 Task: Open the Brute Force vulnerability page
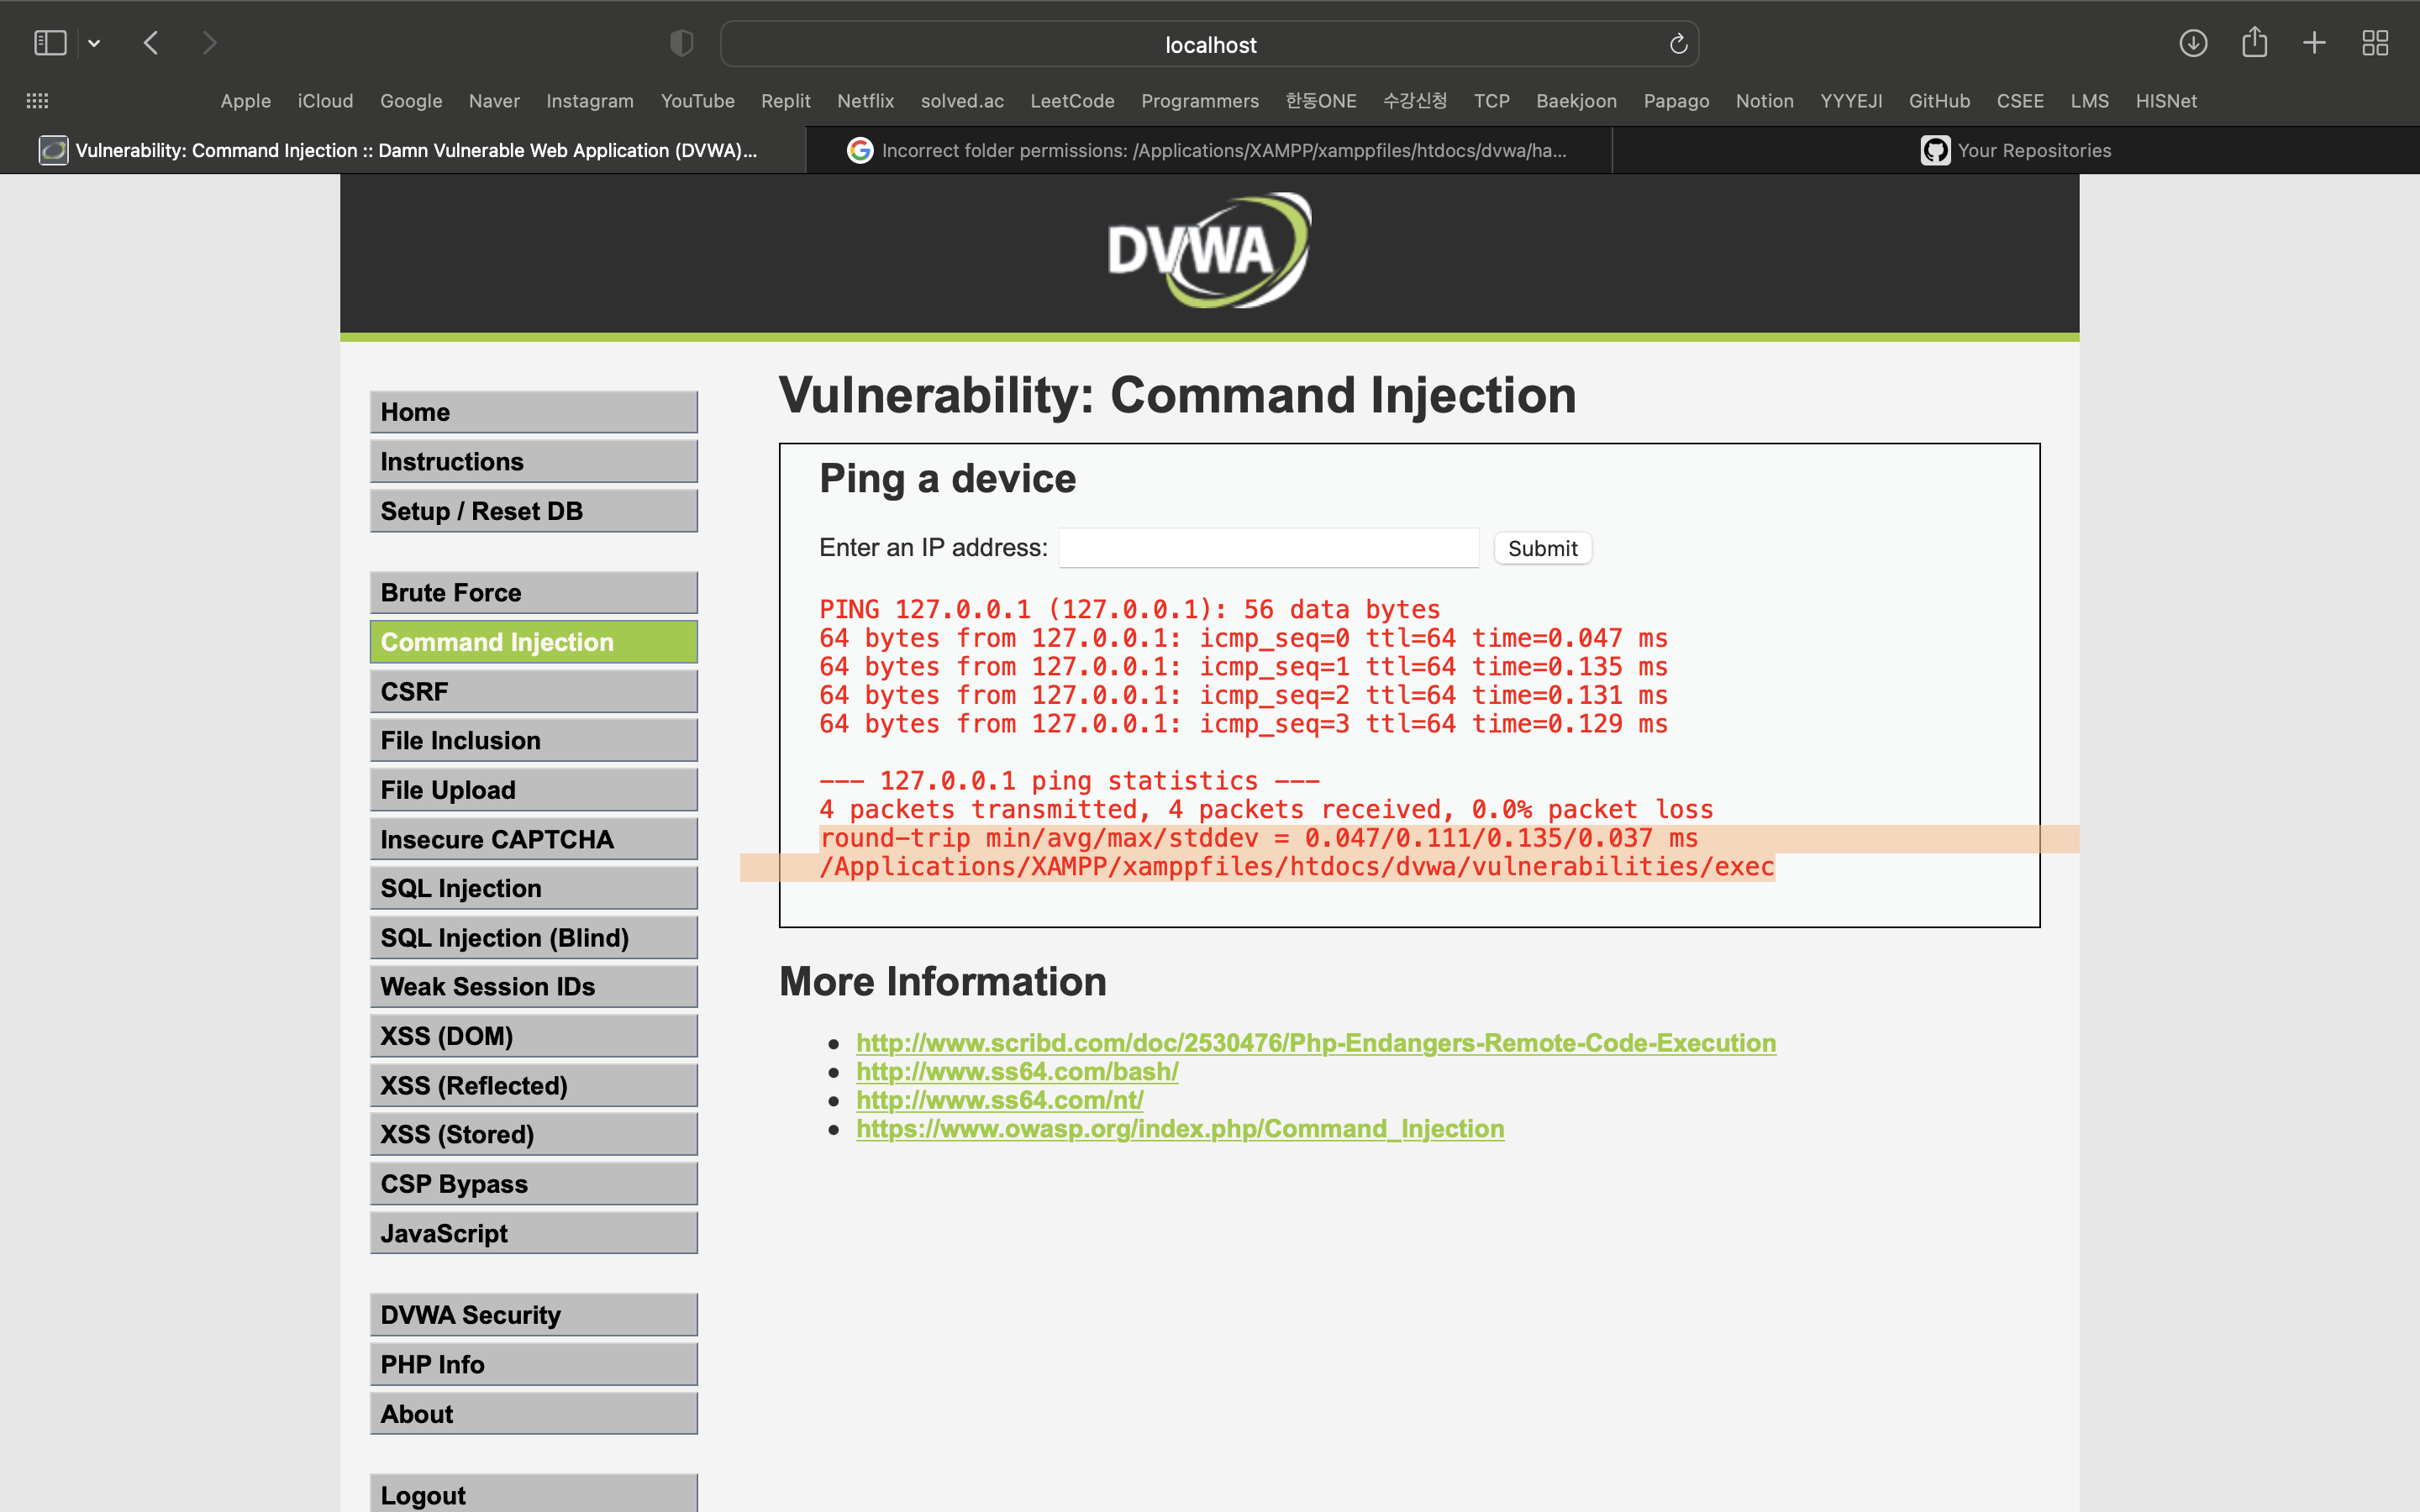tap(534, 593)
